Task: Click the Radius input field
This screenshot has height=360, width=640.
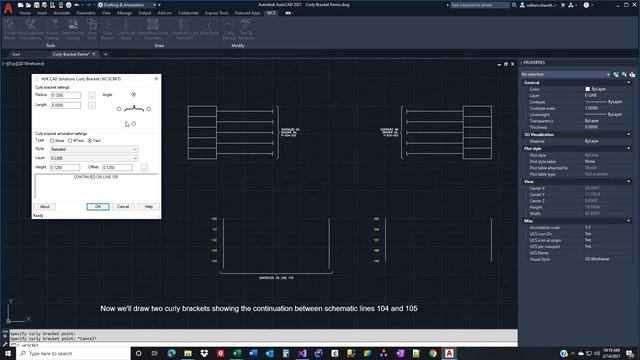Action: [66, 95]
